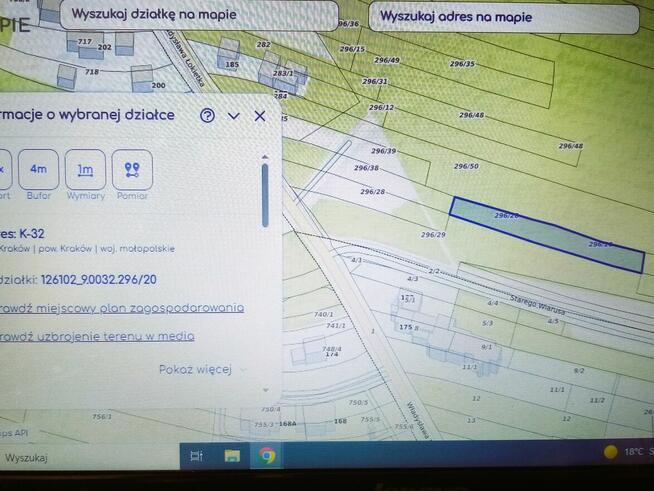Select the Wymiary 1m dimensions tool

[x=85, y=170]
